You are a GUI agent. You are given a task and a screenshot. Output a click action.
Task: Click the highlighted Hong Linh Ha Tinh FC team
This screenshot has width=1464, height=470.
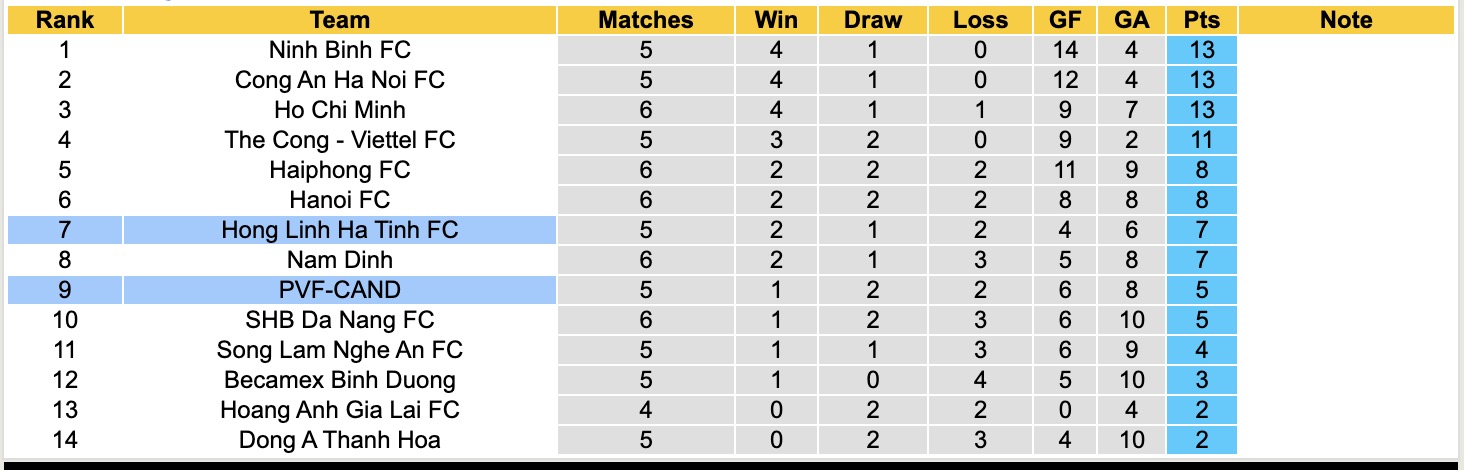point(340,230)
